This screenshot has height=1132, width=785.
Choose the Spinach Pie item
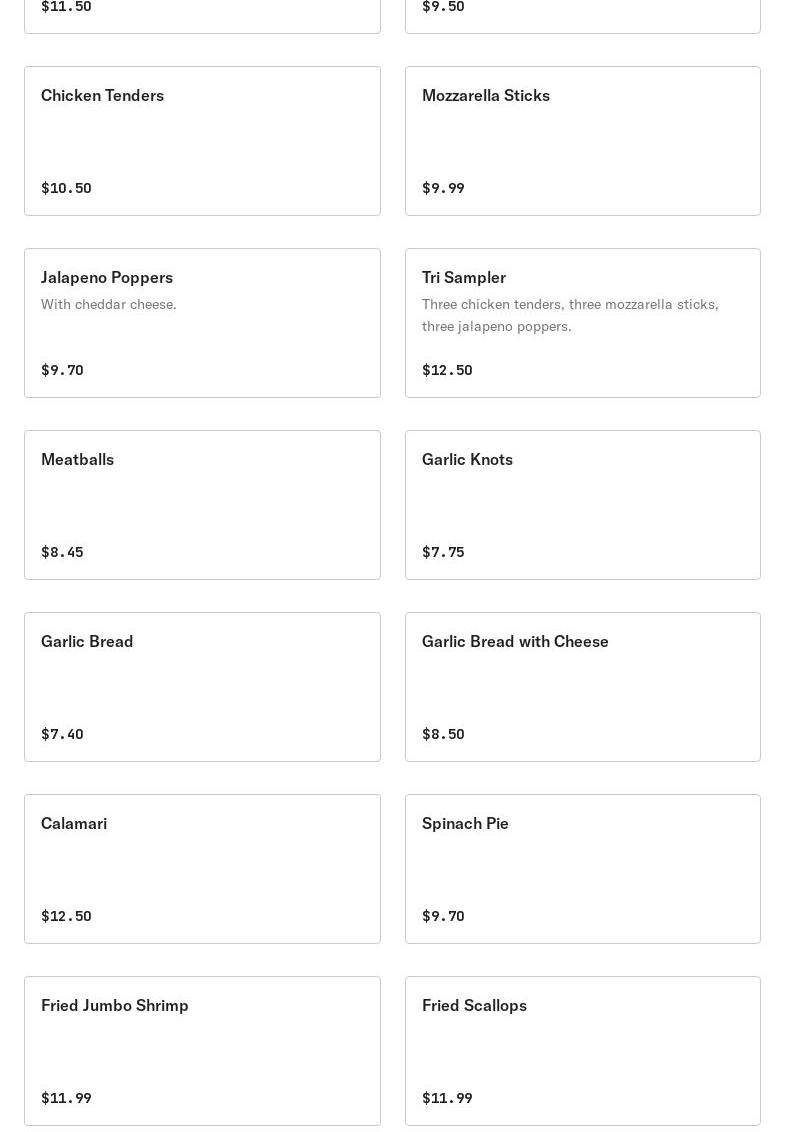coord(582,869)
